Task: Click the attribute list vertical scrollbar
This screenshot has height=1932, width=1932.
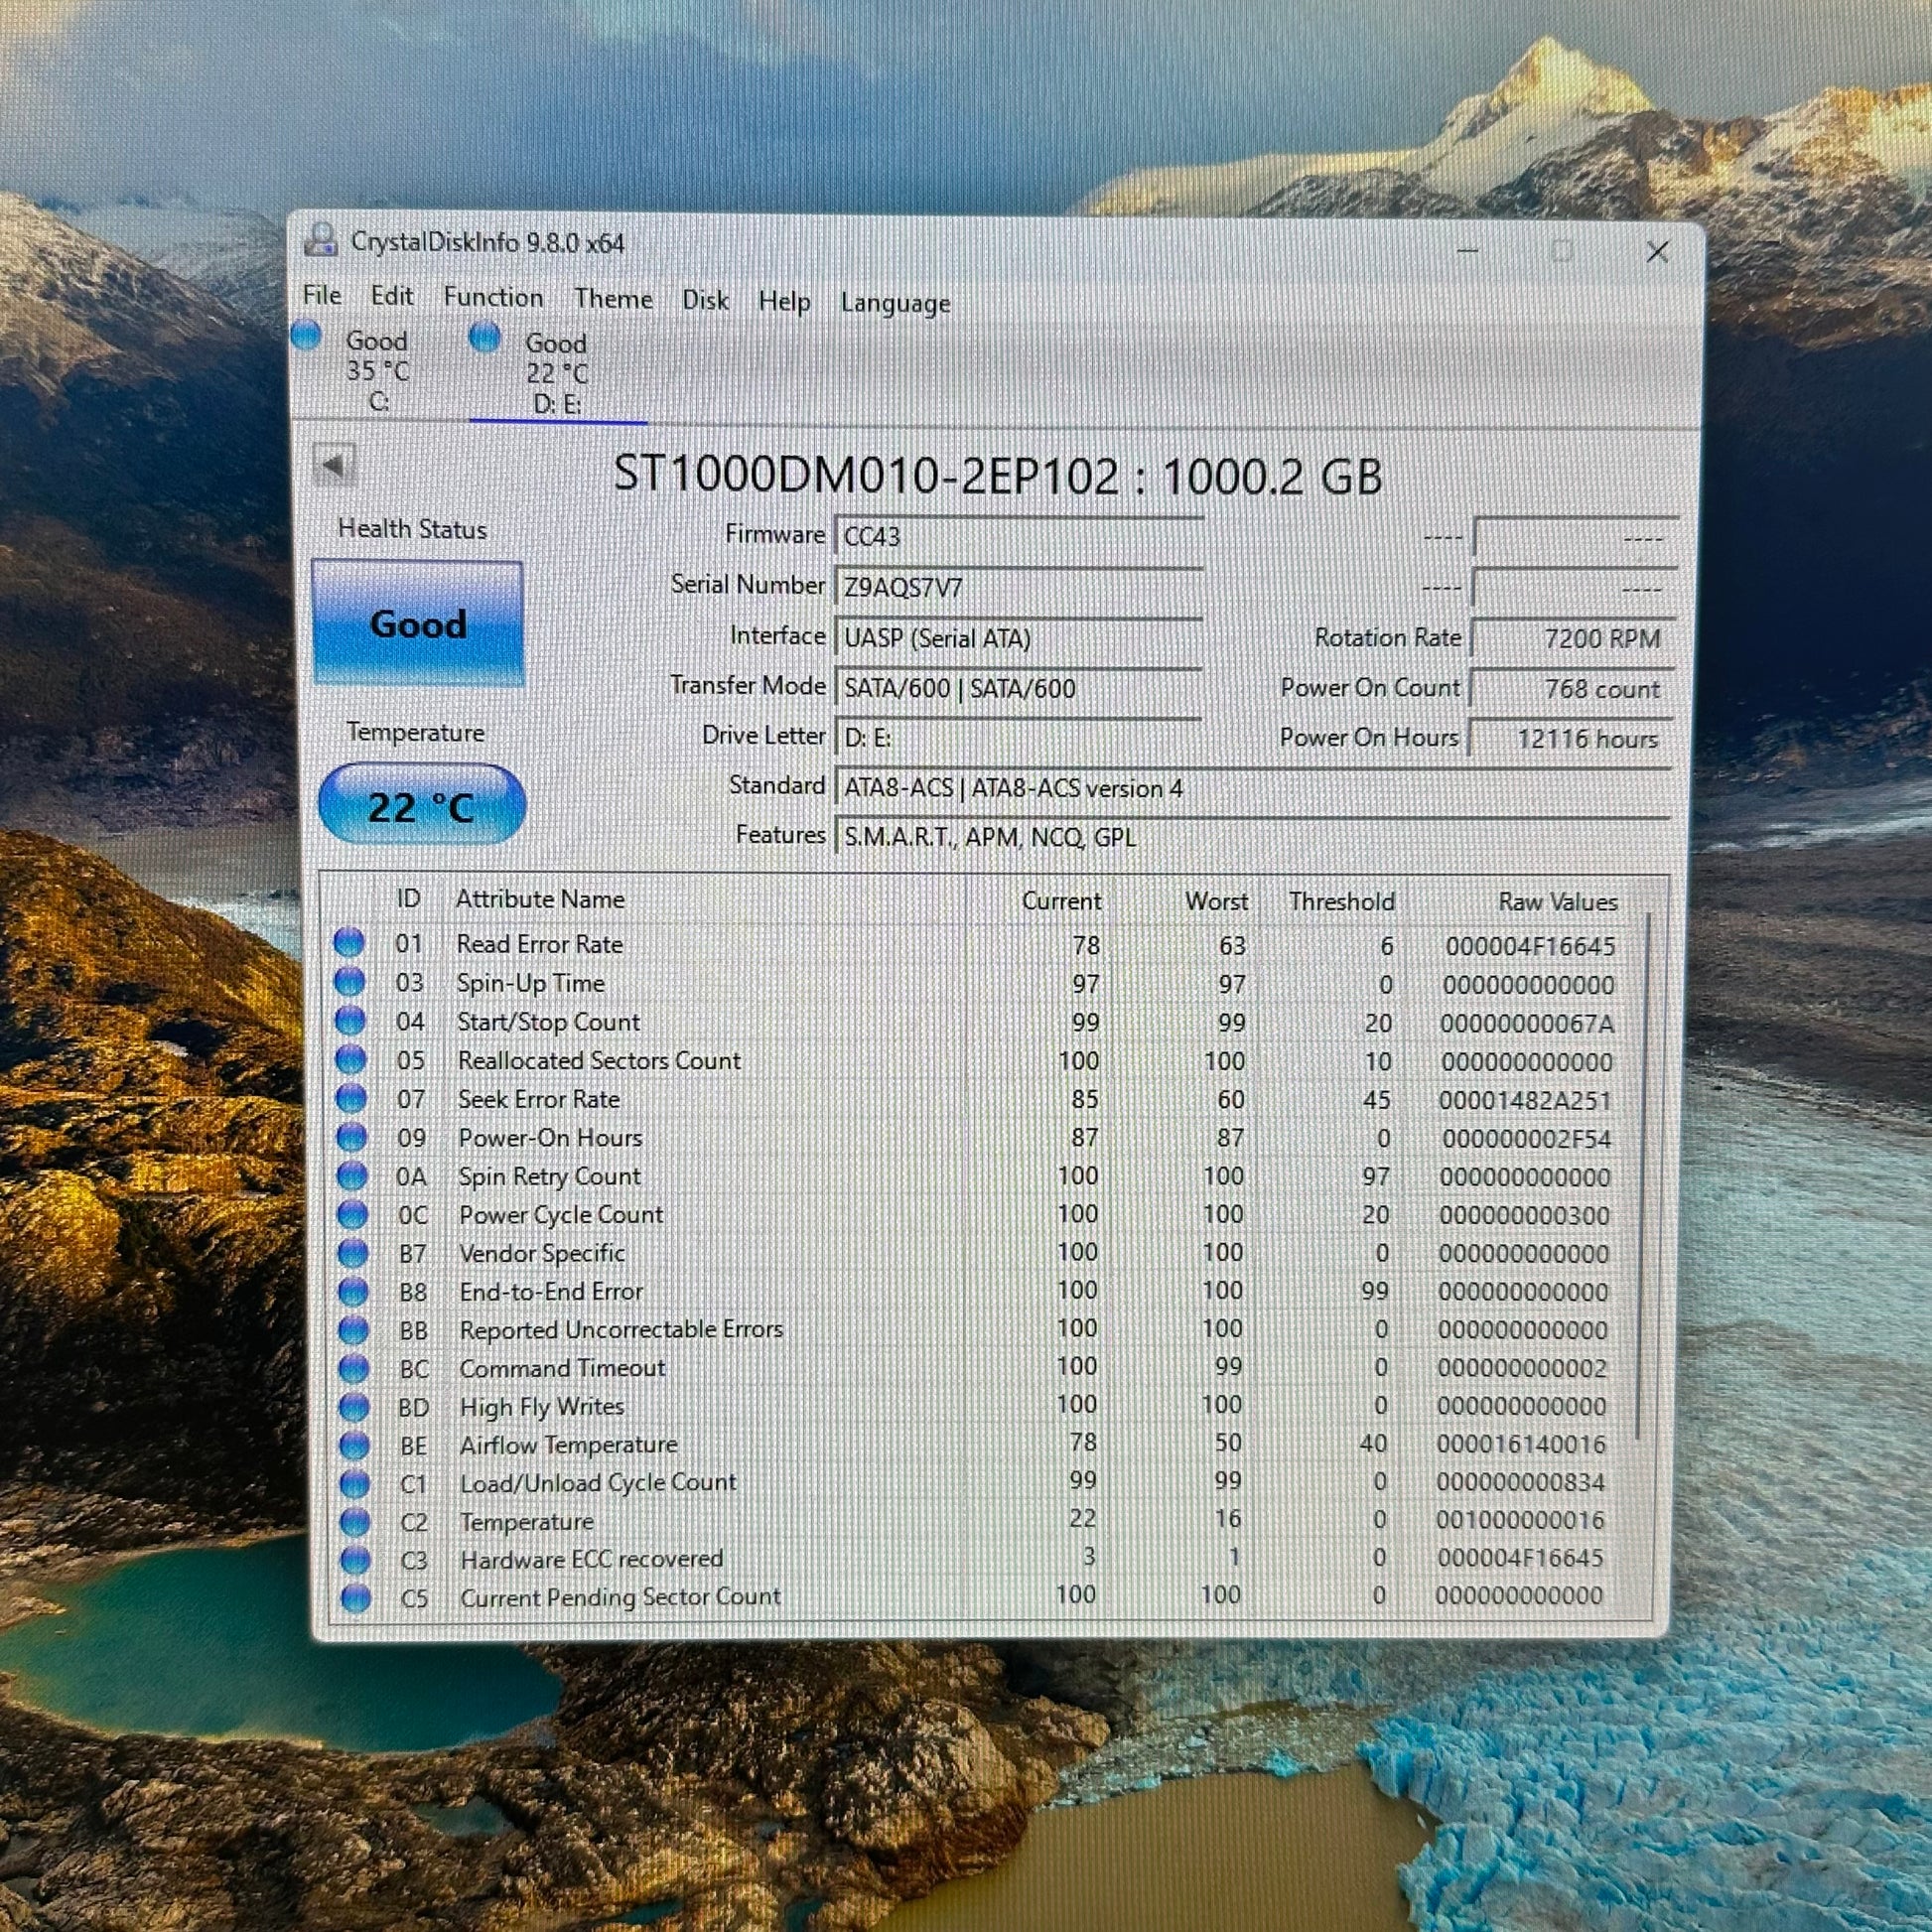Action: (1642, 1175)
